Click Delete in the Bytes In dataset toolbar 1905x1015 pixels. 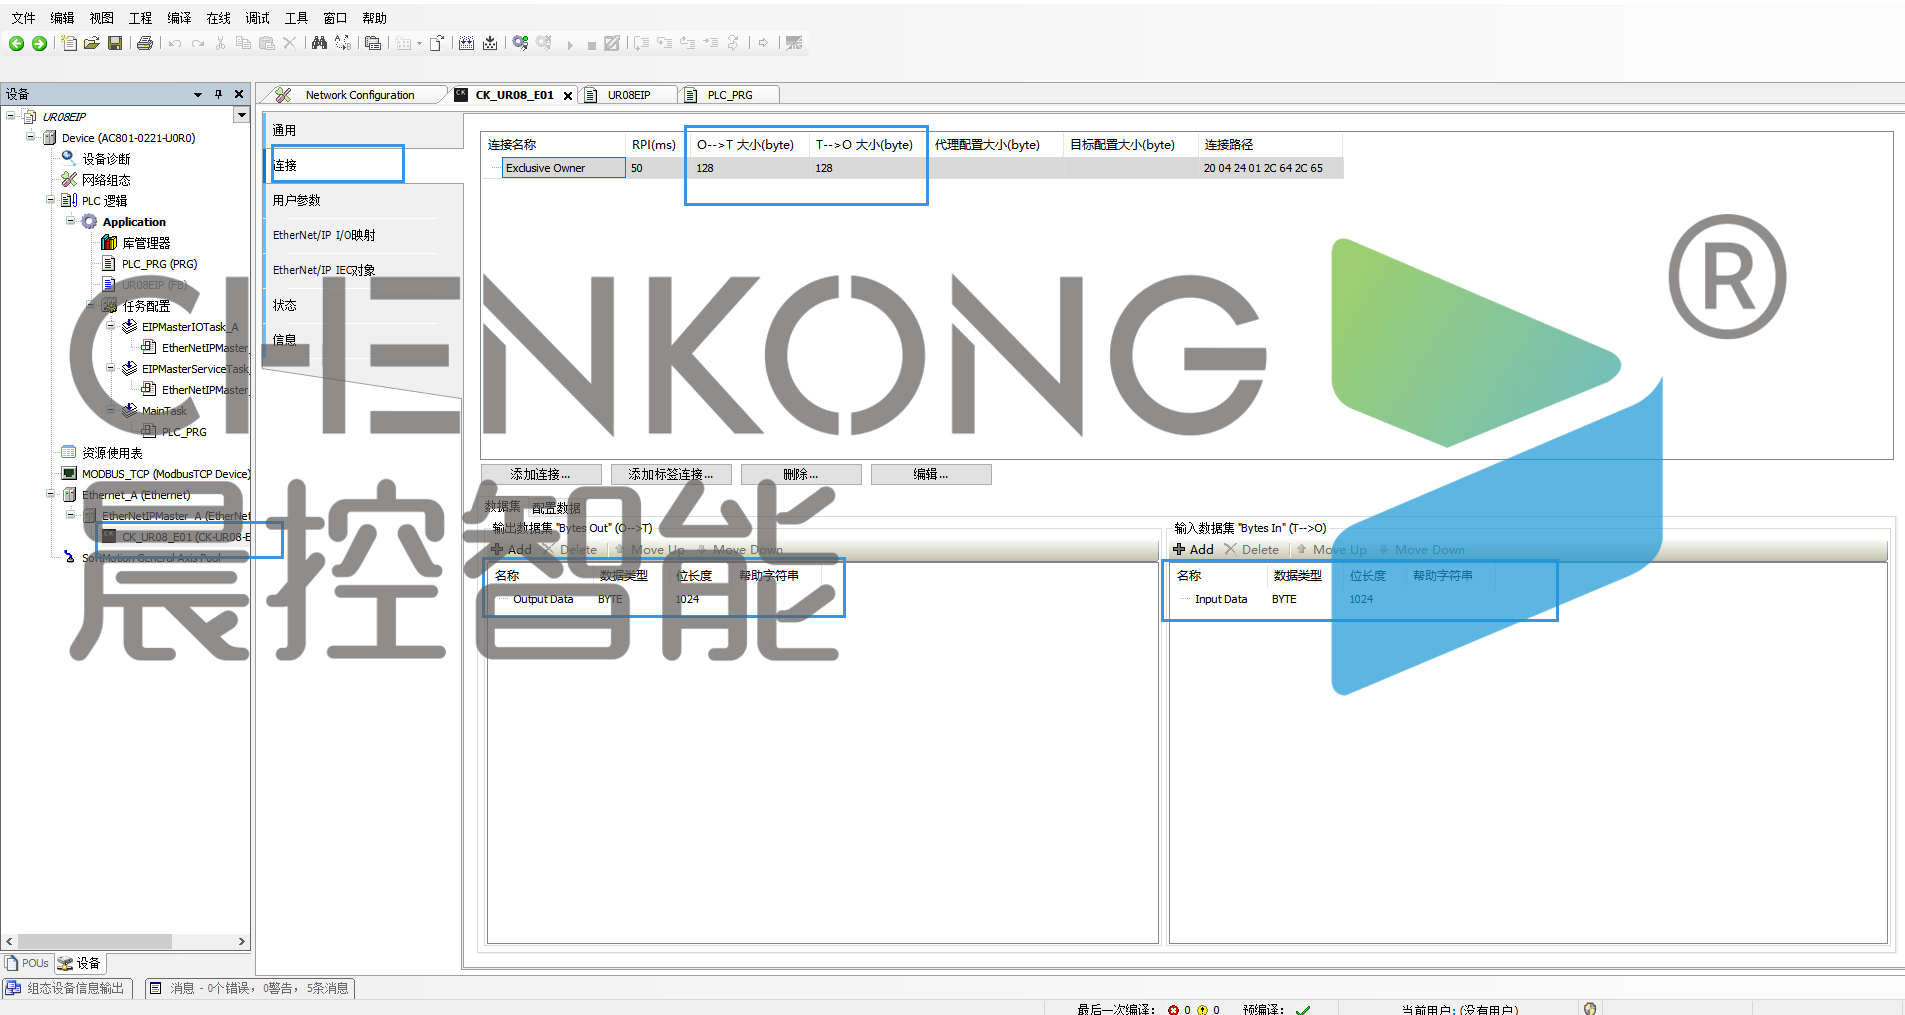[x=1252, y=549]
